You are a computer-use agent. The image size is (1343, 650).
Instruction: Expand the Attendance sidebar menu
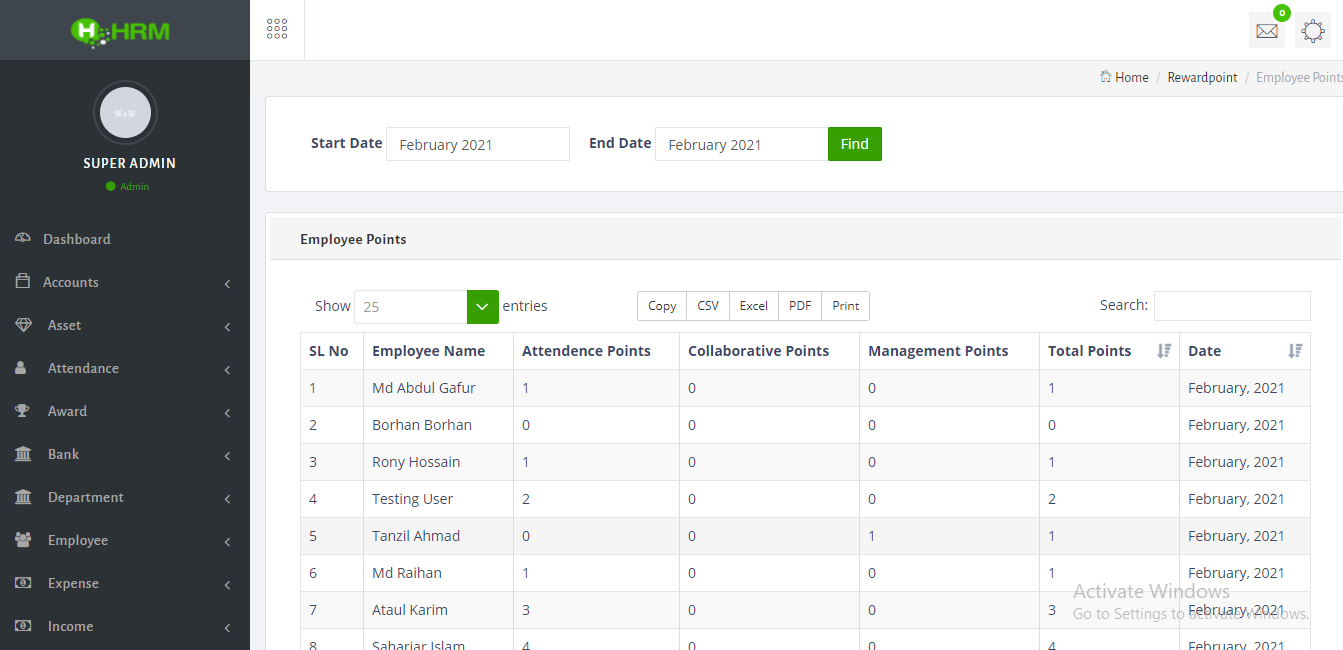125,368
